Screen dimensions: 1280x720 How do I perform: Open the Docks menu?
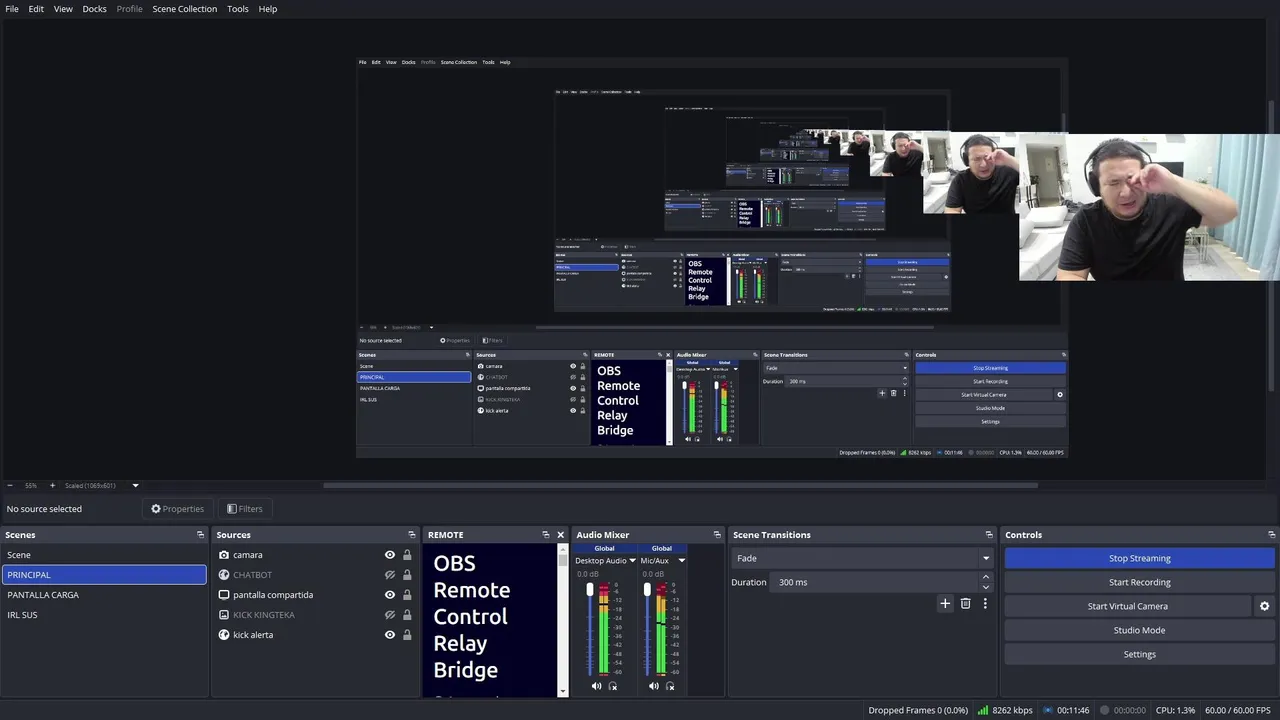pos(94,9)
